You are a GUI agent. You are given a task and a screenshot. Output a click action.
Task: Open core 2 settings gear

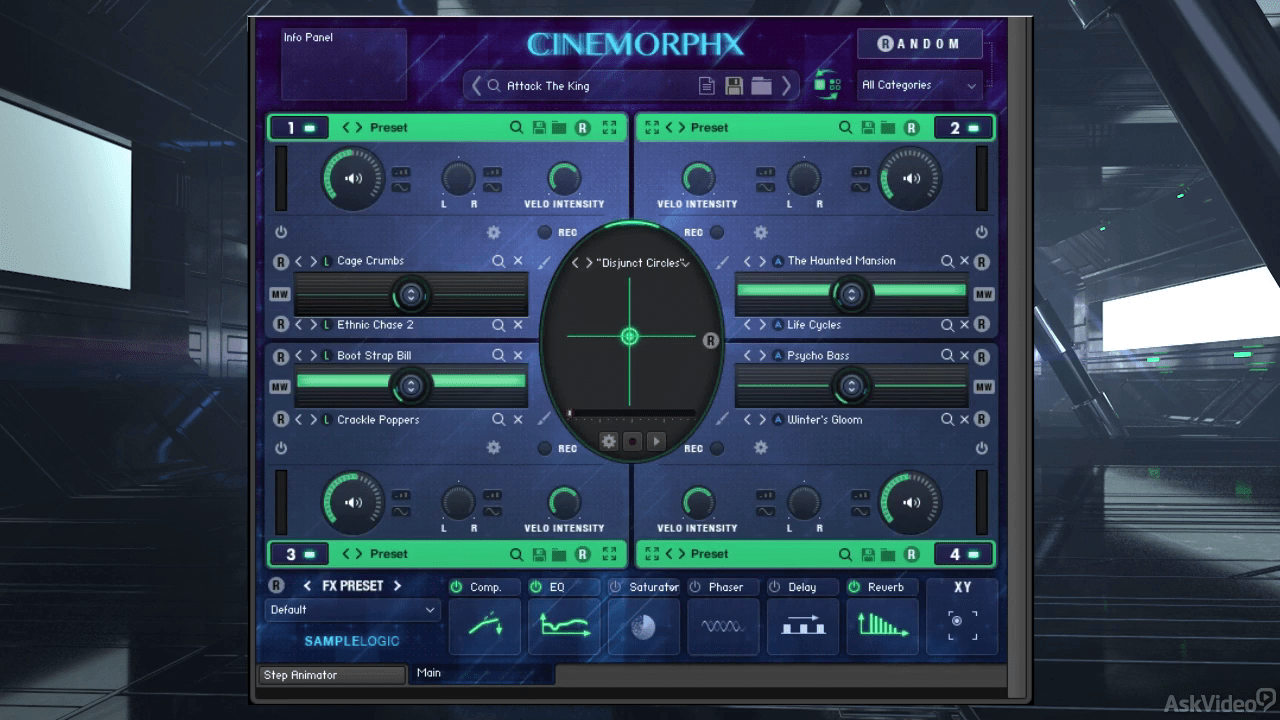tap(760, 232)
